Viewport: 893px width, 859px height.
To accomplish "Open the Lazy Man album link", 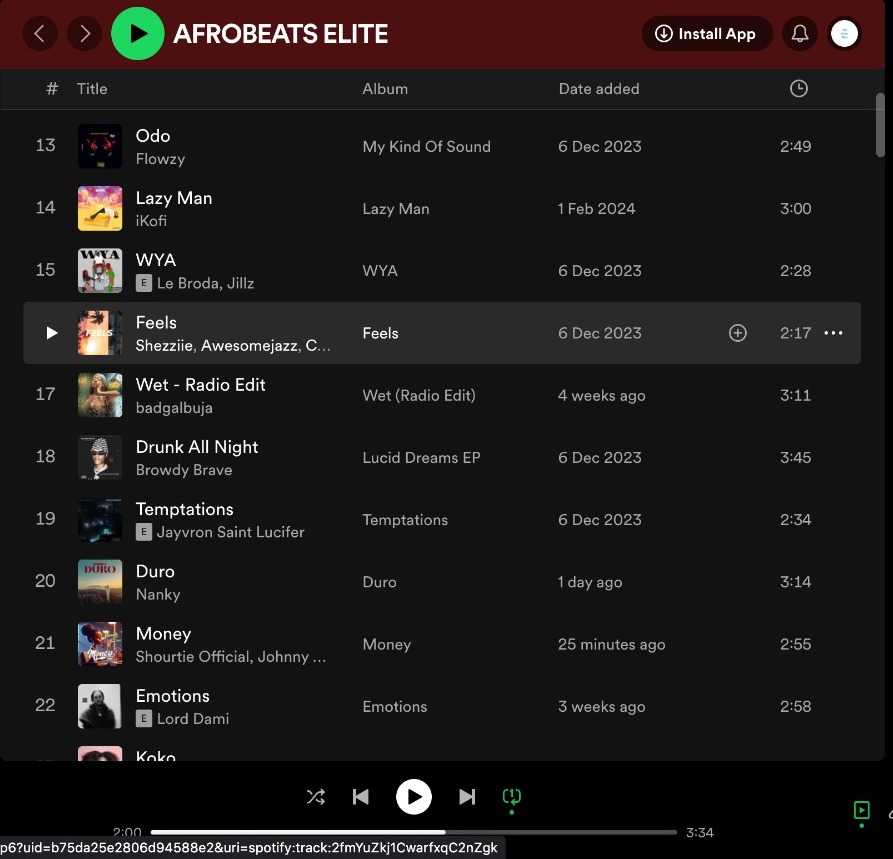I will point(396,208).
